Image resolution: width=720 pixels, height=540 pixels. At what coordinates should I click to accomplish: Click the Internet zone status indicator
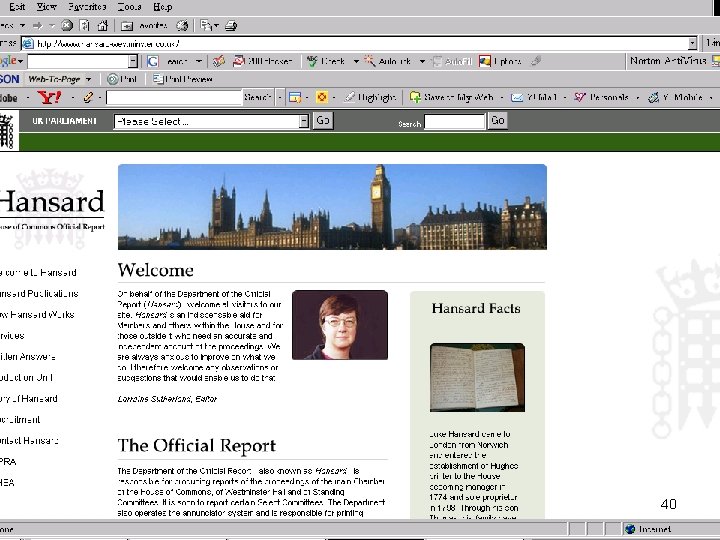click(648, 529)
